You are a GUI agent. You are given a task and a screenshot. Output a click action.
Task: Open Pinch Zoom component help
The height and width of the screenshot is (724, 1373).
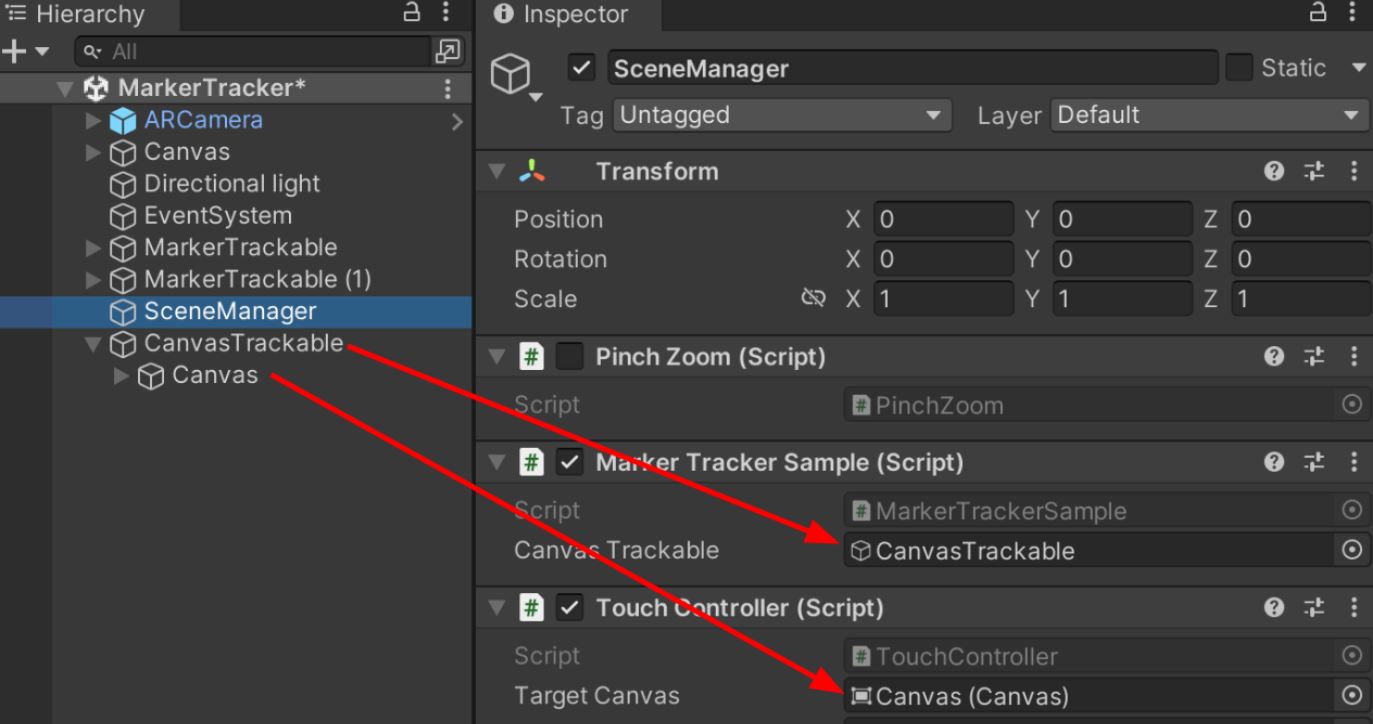[1274, 357]
